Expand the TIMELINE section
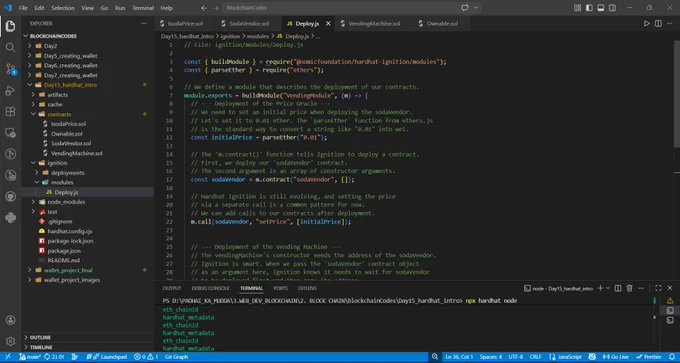 [41, 347]
